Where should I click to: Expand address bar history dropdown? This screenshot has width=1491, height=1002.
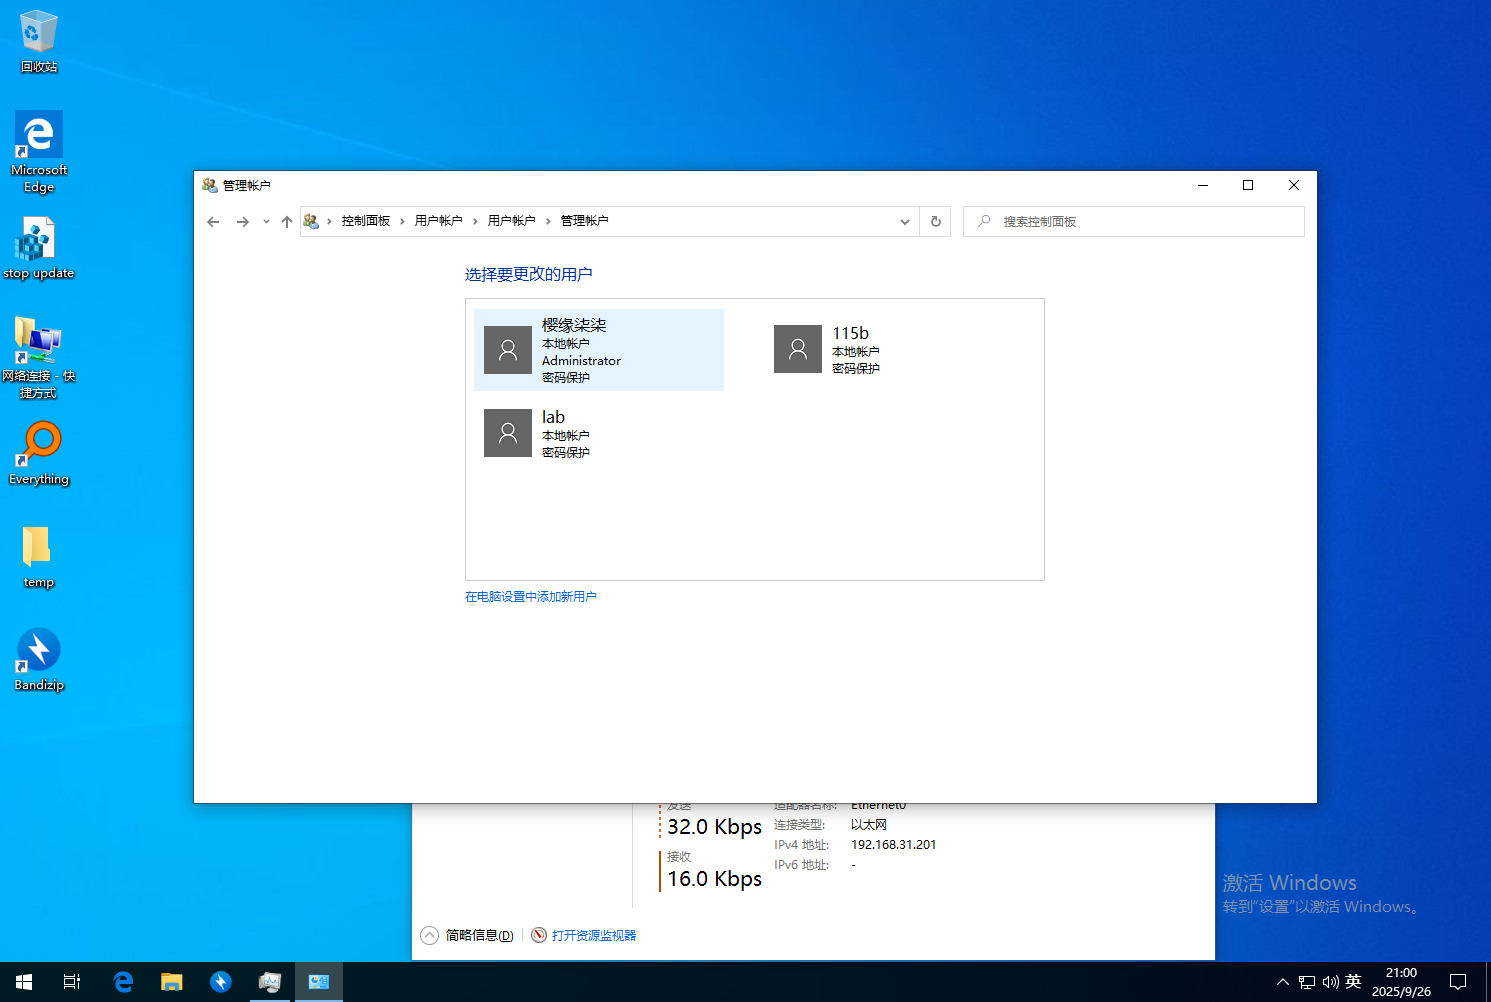click(x=904, y=222)
